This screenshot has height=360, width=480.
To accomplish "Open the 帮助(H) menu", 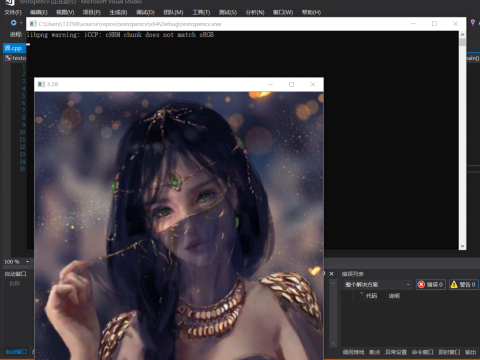I will (311, 12).
